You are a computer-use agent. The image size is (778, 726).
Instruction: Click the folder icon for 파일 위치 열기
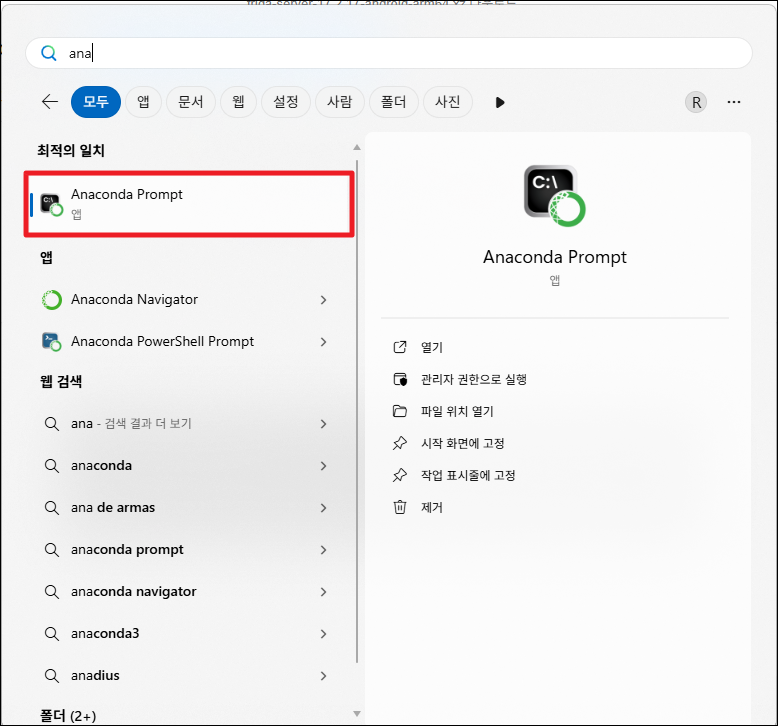(x=400, y=411)
